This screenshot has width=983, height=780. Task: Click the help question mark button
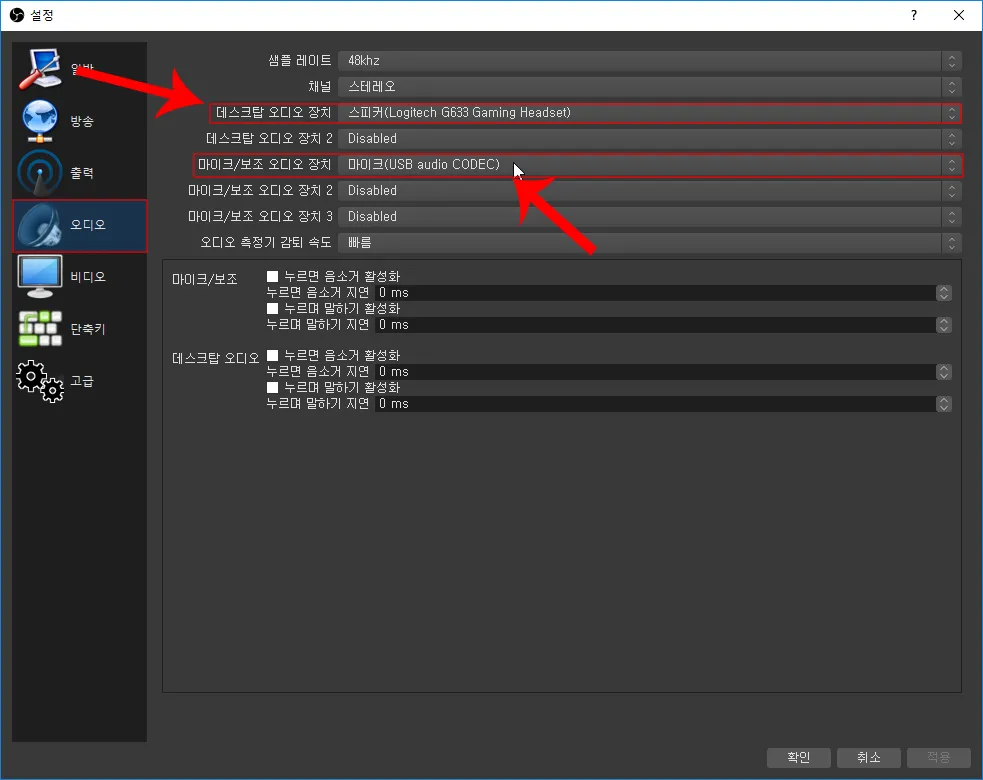914,15
